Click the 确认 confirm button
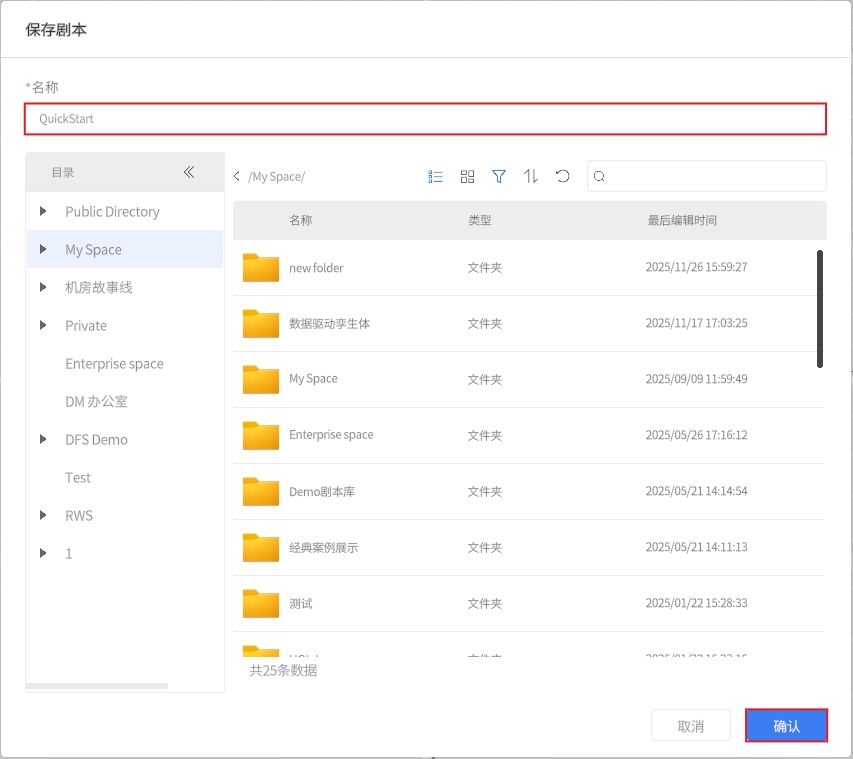The image size is (853, 759). coord(786,726)
